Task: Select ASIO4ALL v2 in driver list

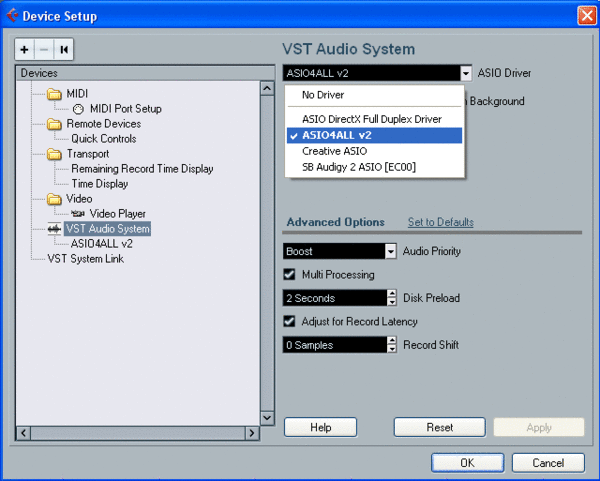Action: (374, 135)
